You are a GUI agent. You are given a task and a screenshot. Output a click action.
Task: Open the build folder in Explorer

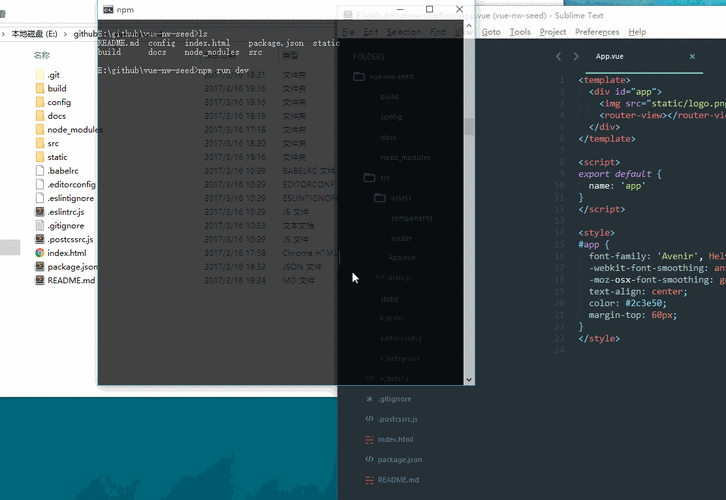[x=57, y=89]
